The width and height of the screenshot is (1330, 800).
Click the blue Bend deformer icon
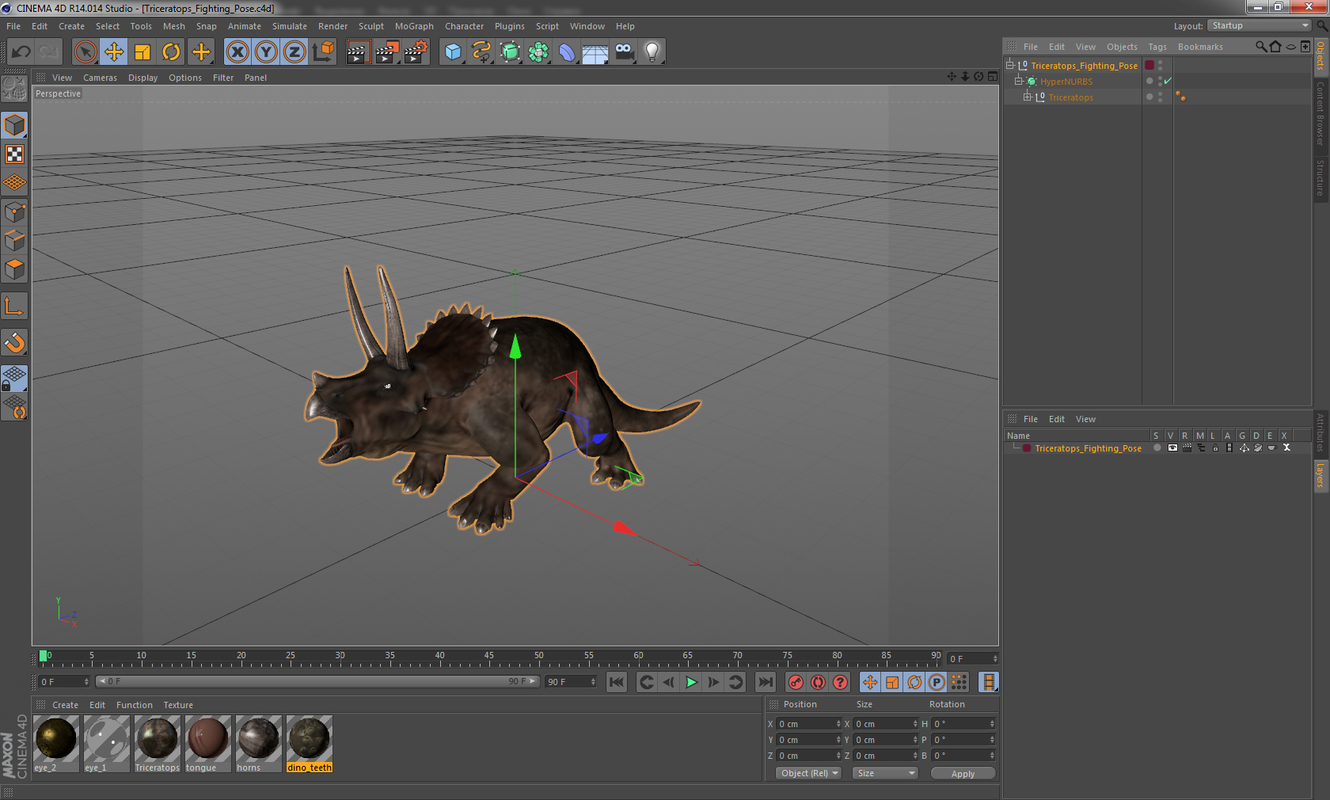pyautogui.click(x=567, y=51)
